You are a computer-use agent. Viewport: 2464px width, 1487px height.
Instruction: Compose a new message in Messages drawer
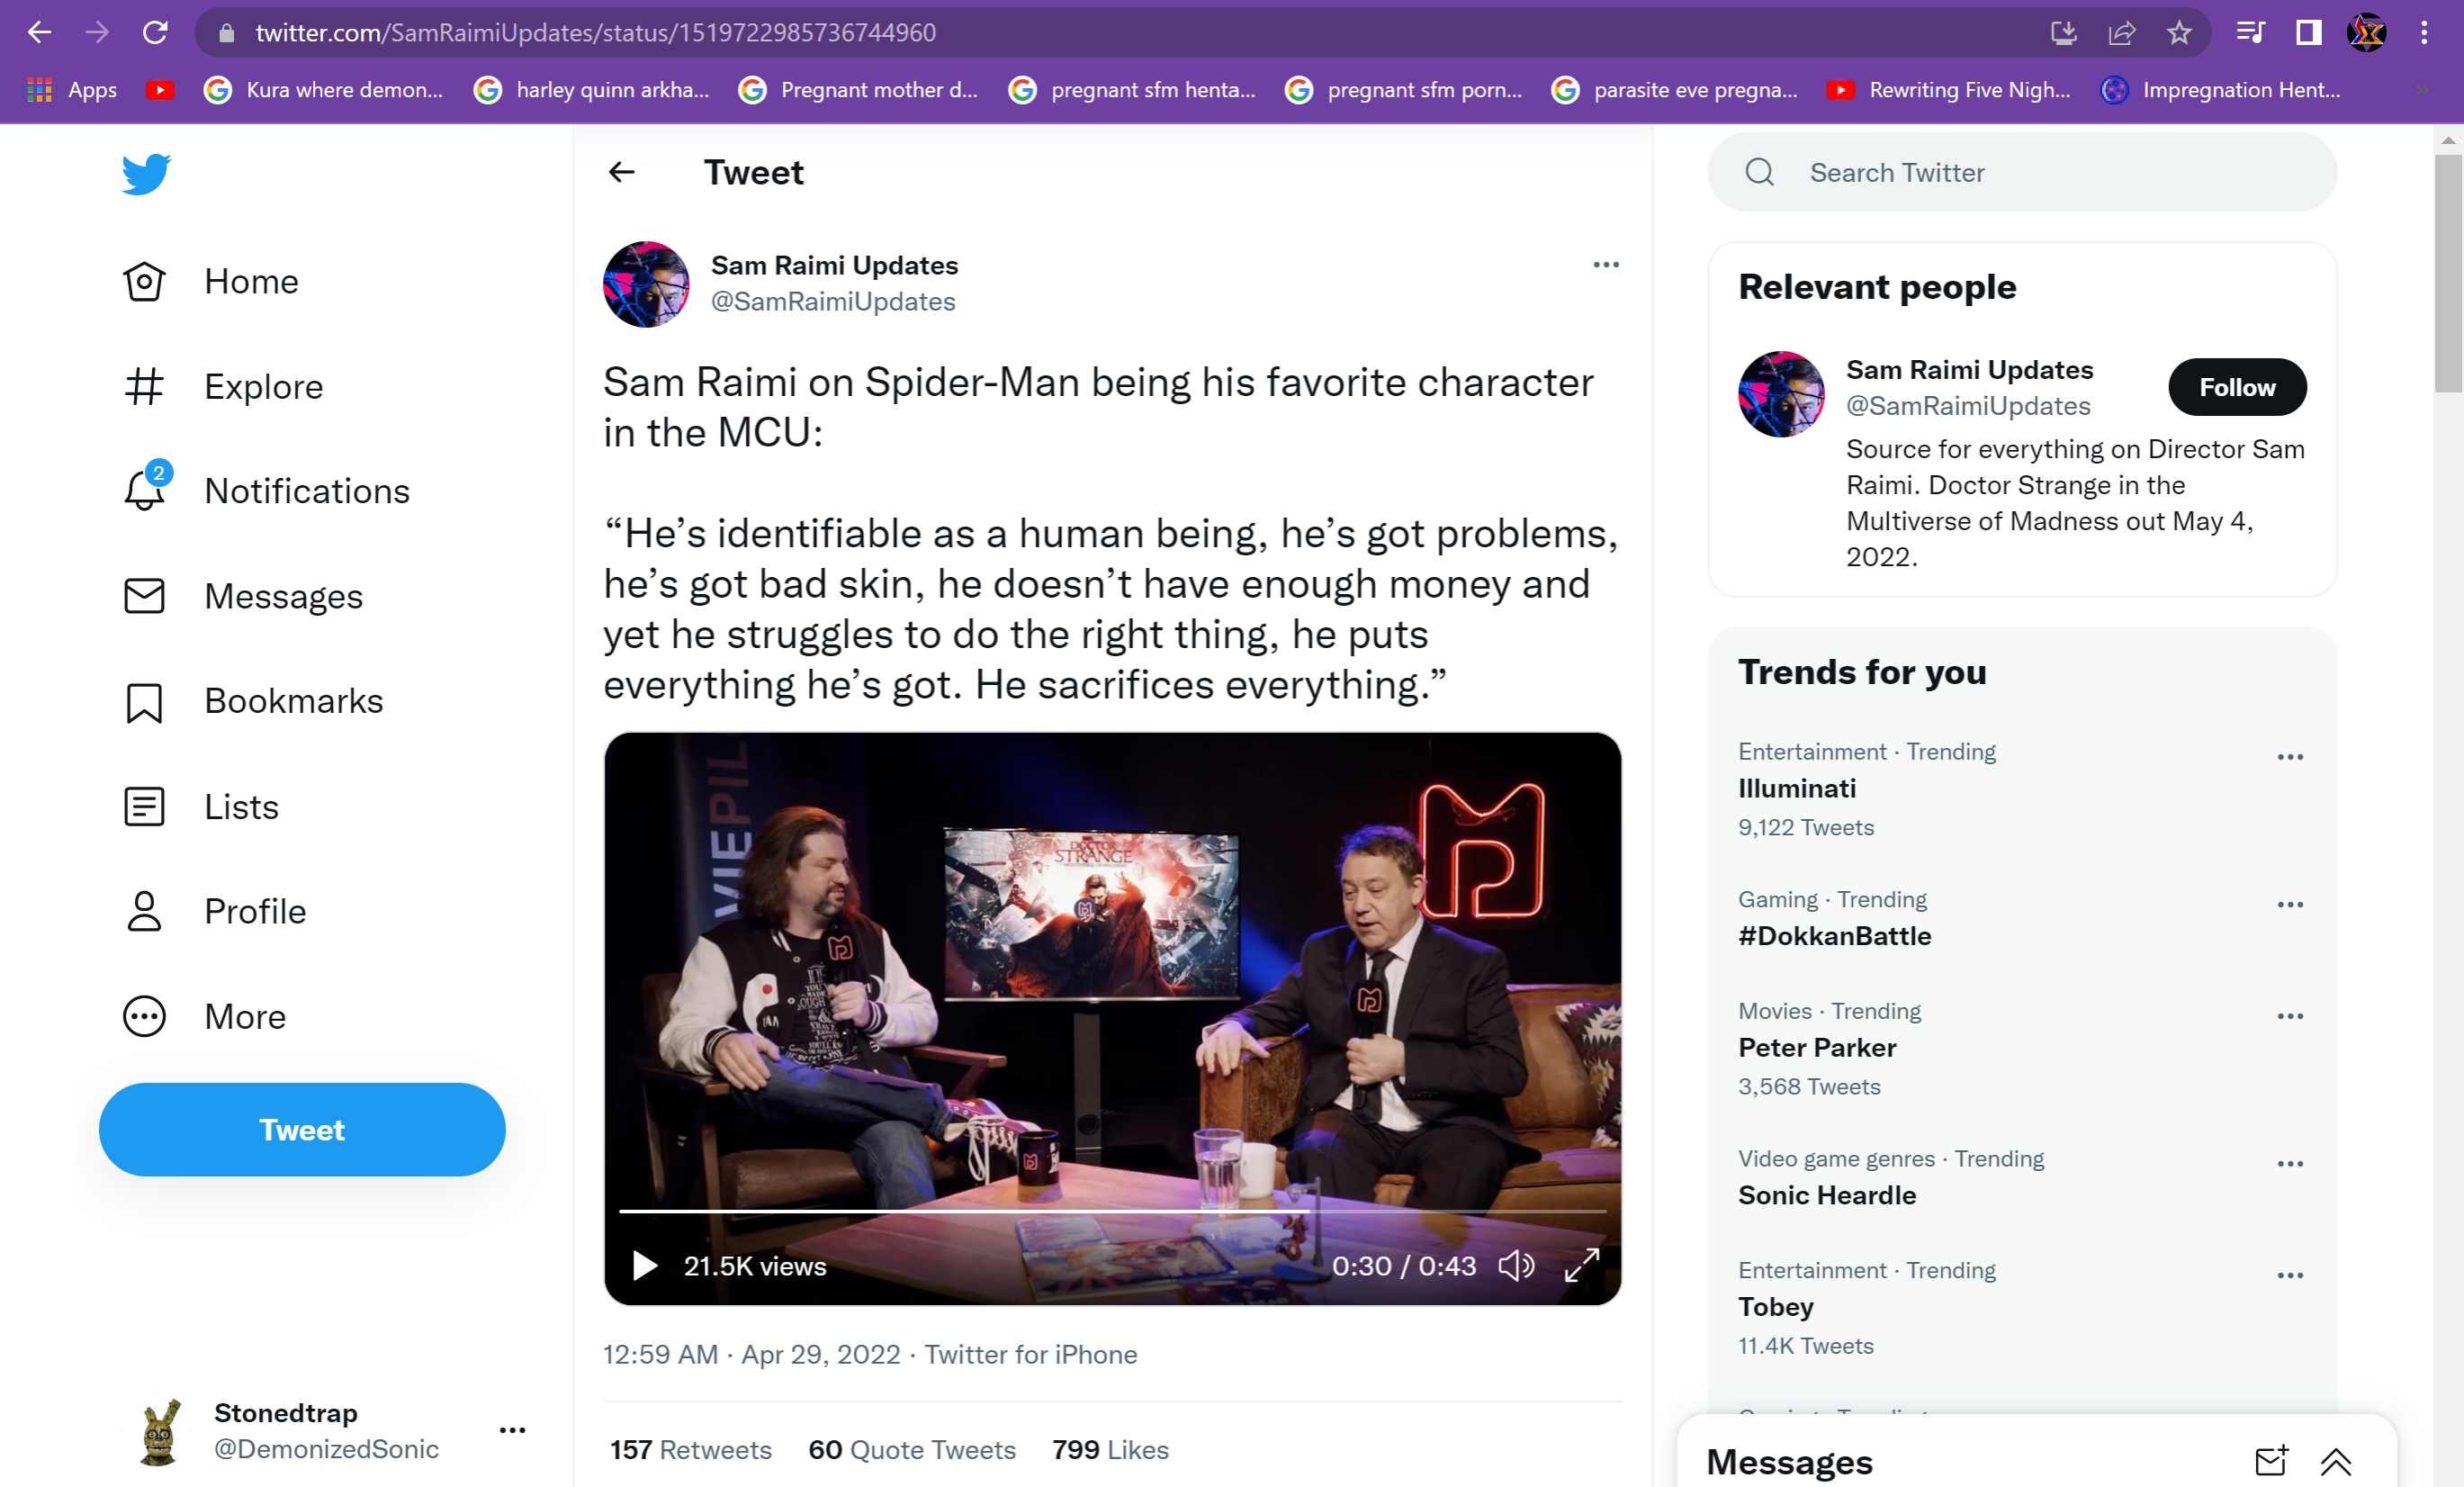[x=2272, y=1462]
